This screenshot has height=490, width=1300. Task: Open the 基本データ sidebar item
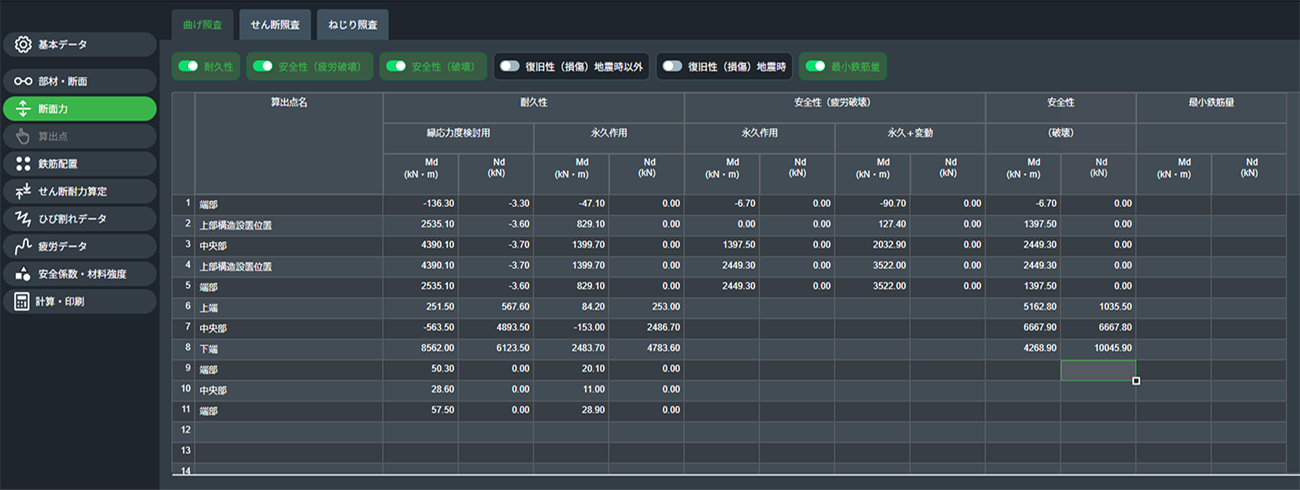79,45
